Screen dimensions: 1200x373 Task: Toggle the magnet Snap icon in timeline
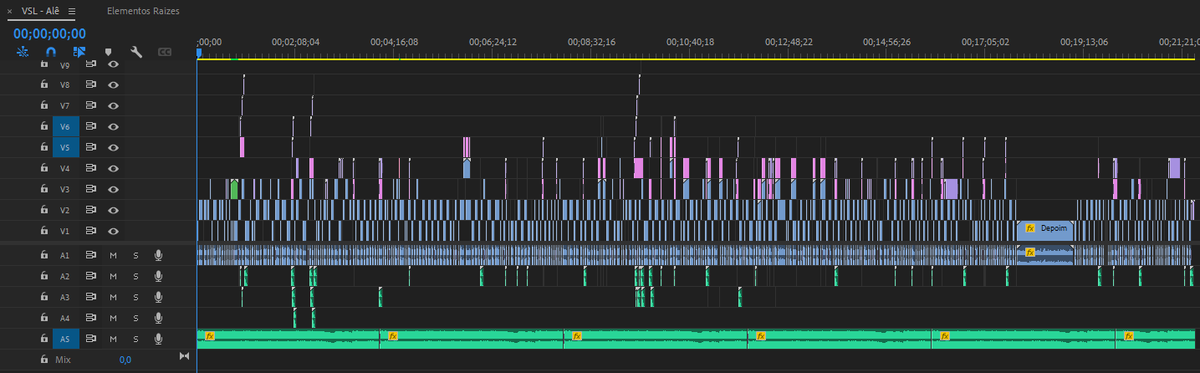[x=51, y=51]
